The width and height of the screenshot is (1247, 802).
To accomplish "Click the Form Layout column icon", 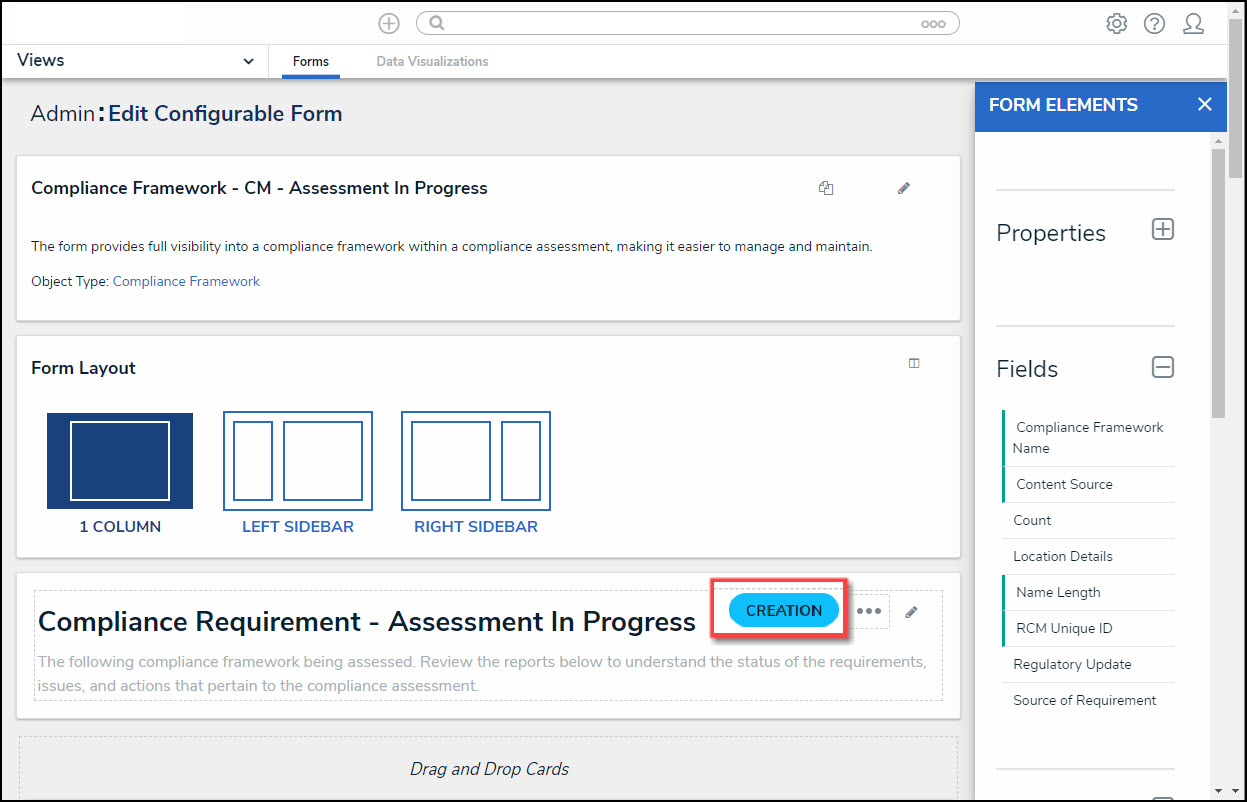I will click(x=913, y=364).
